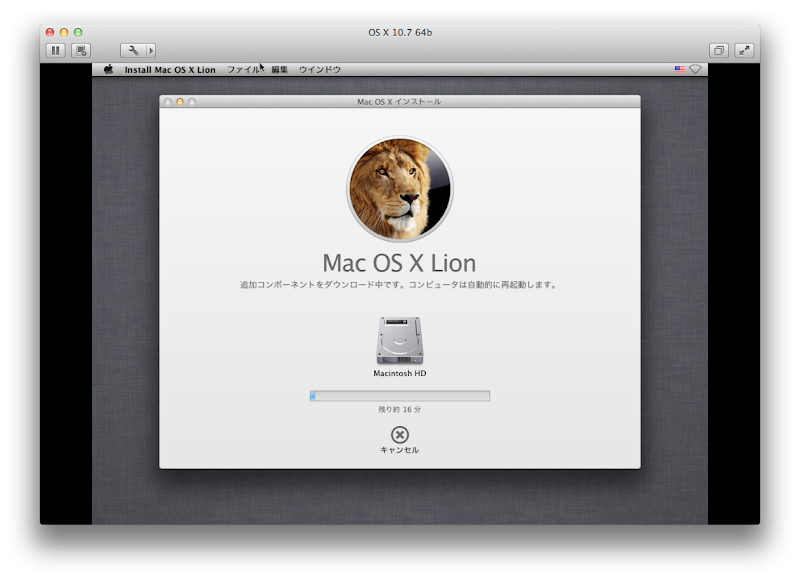
Task: Click the Macintosh HD label
Action: coord(400,373)
